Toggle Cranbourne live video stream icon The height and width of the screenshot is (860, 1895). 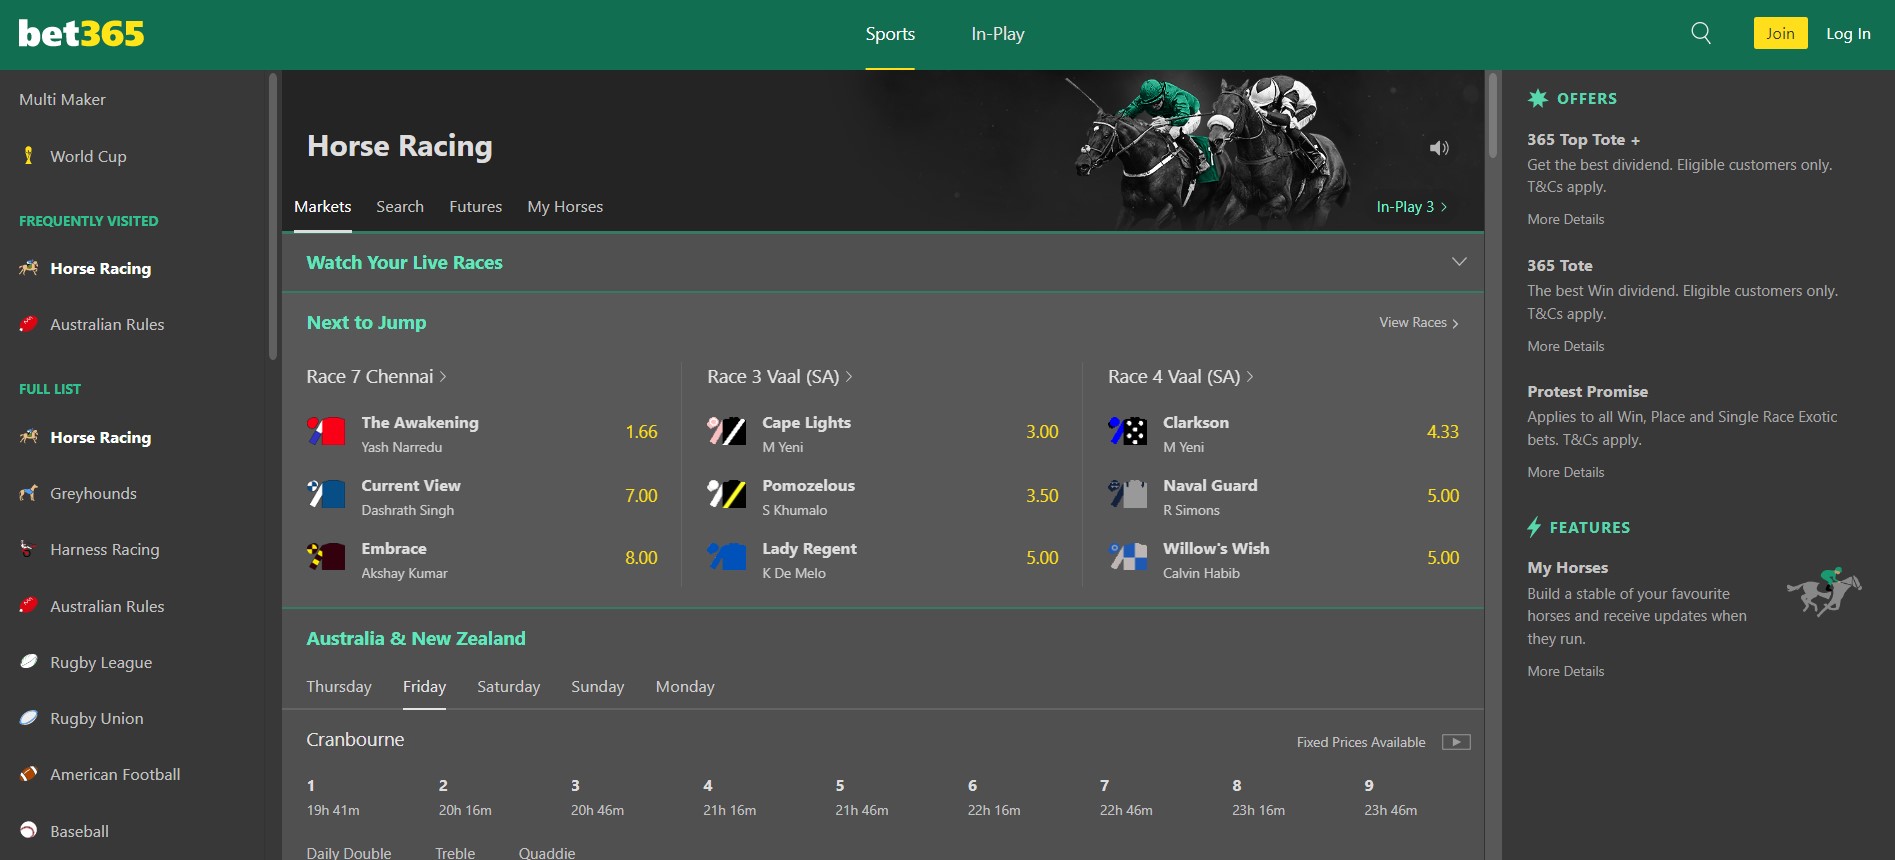pyautogui.click(x=1456, y=742)
